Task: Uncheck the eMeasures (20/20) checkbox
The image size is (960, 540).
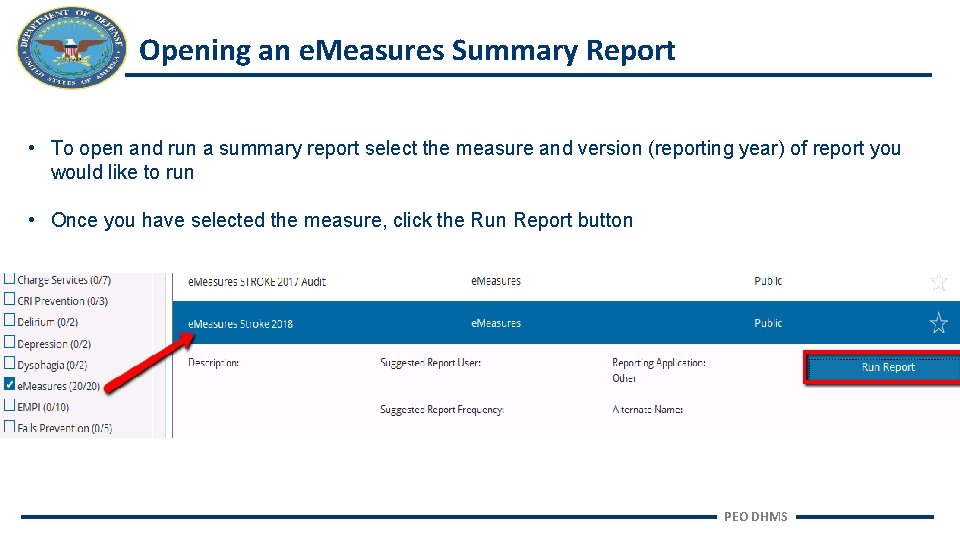Action: pos(9,384)
